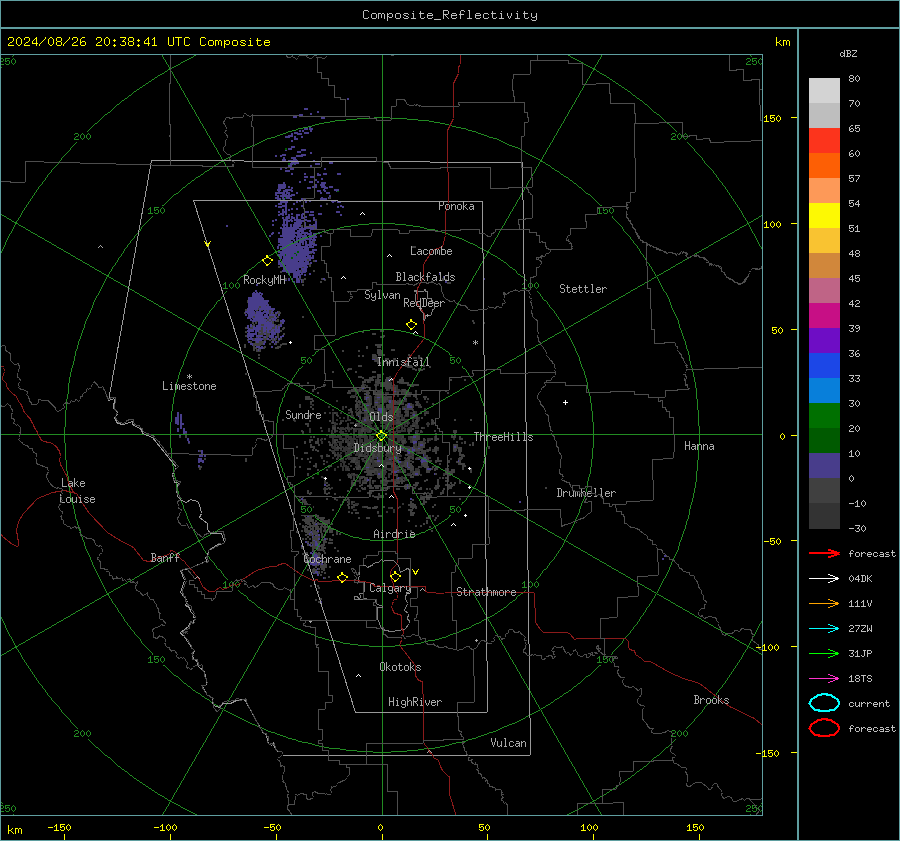Screen dimensions: 900x841
Task: Pick the red 60-65 dBZ color swatch
Action: tap(824, 141)
